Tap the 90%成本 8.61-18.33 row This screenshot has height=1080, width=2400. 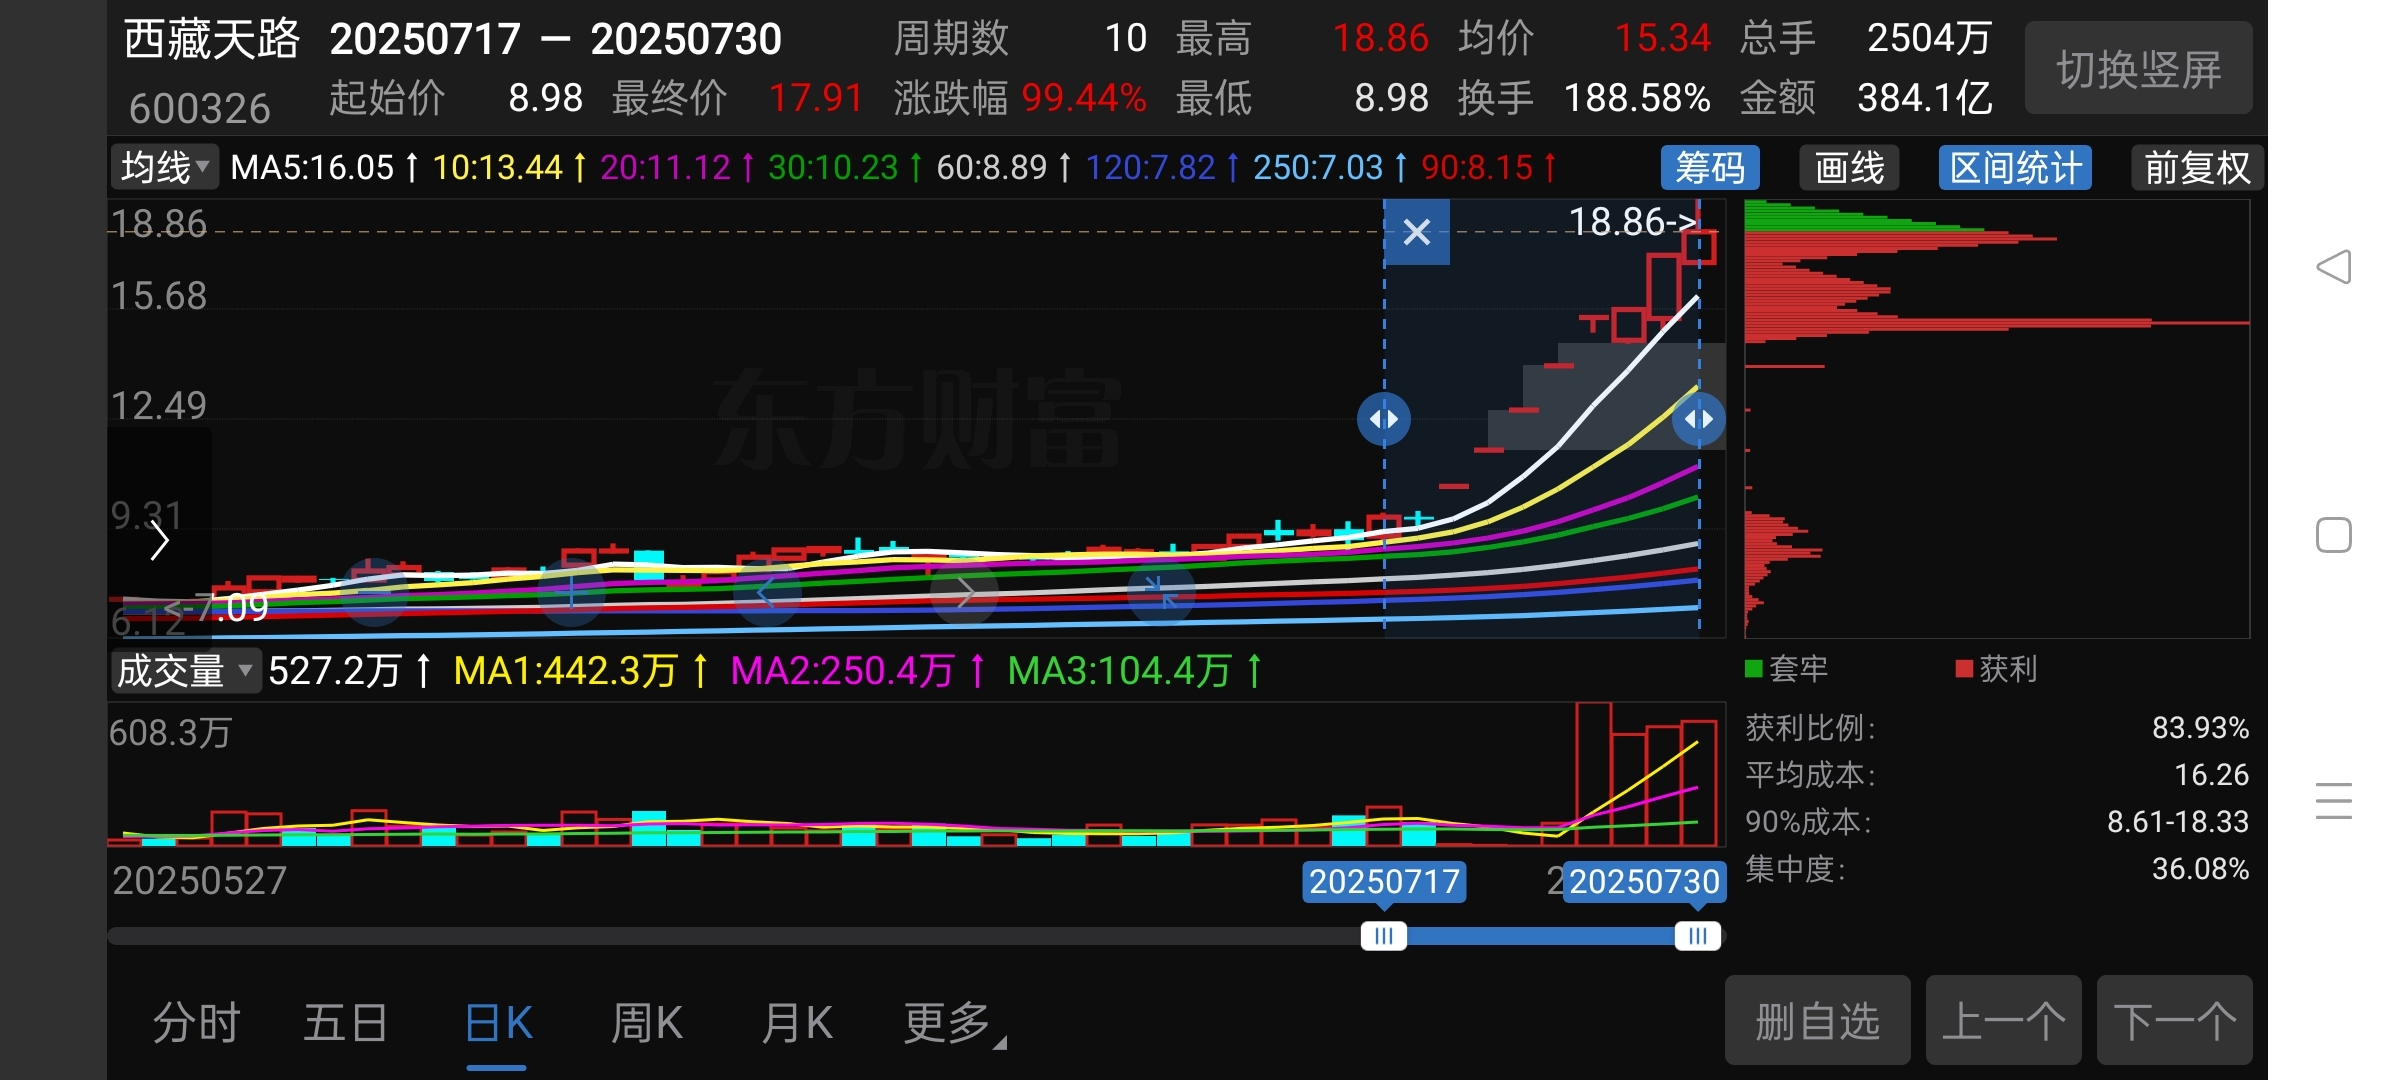point(1997,821)
